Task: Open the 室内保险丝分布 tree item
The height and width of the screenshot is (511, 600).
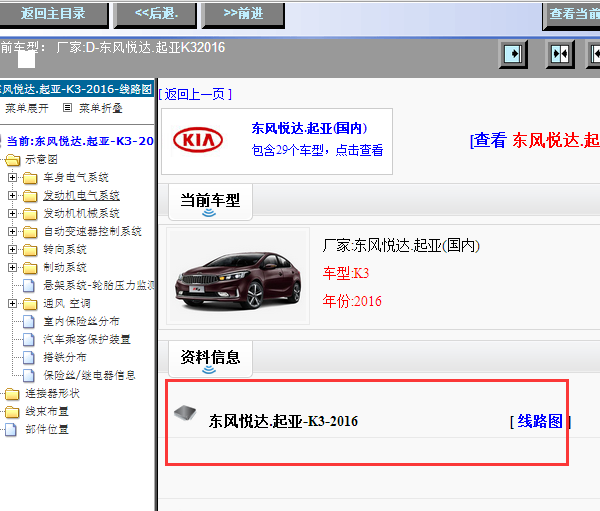Action: tap(81, 321)
